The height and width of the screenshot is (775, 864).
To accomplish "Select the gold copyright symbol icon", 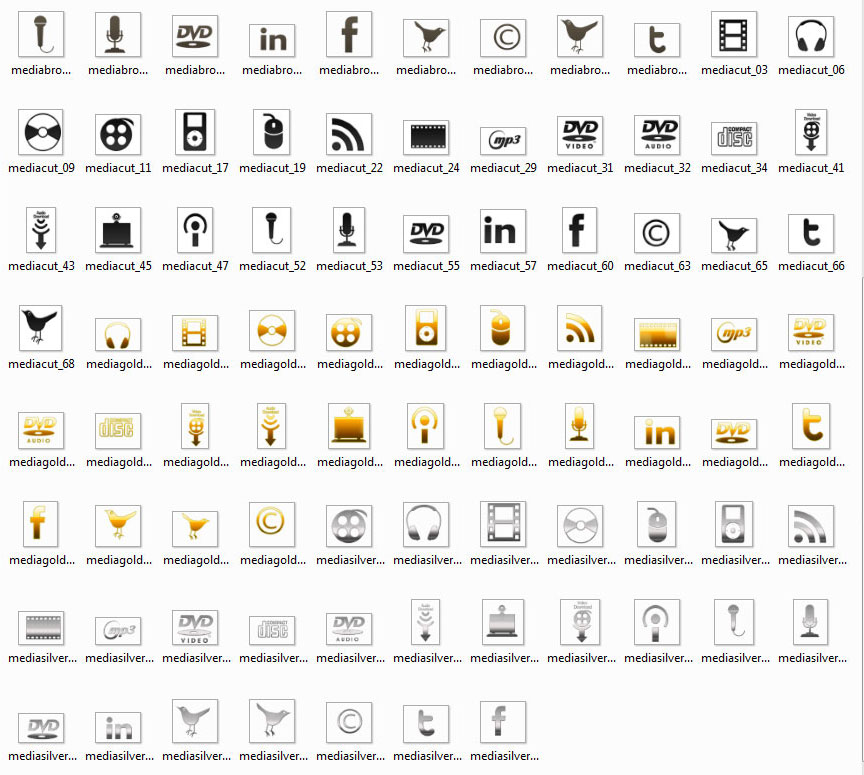I will (x=272, y=524).
